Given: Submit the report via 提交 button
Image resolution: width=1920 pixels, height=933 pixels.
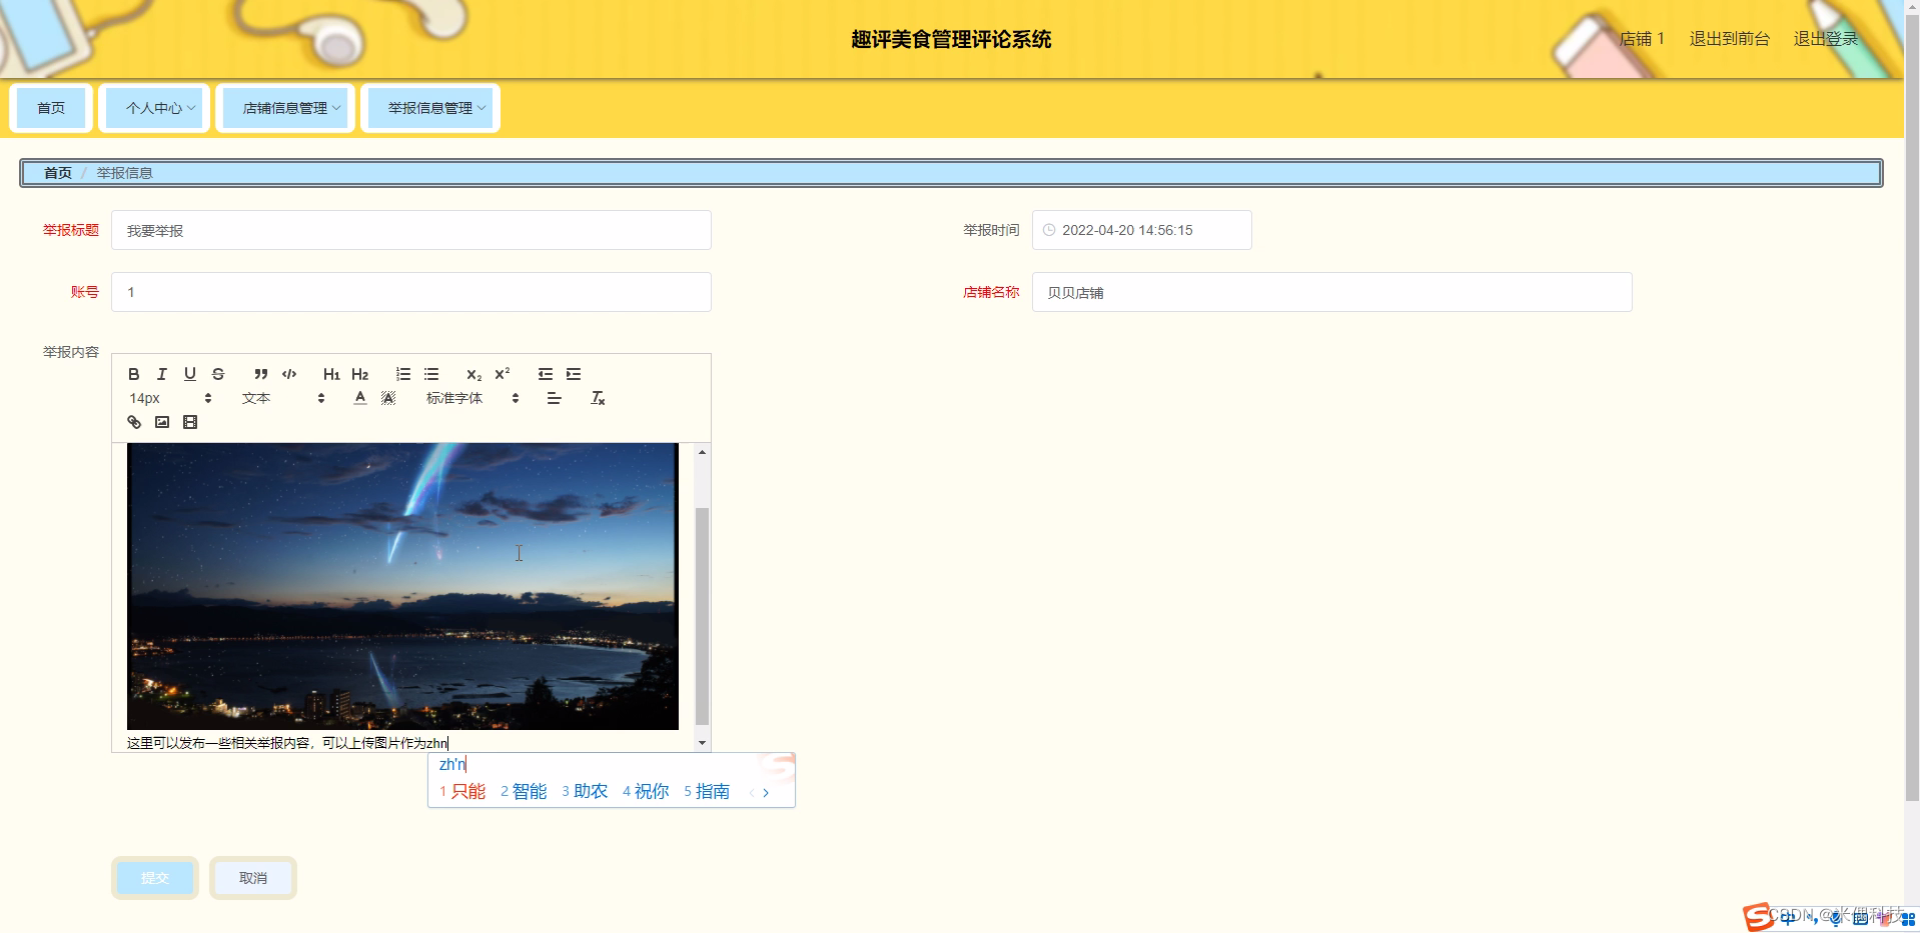Looking at the screenshot, I should click(154, 877).
